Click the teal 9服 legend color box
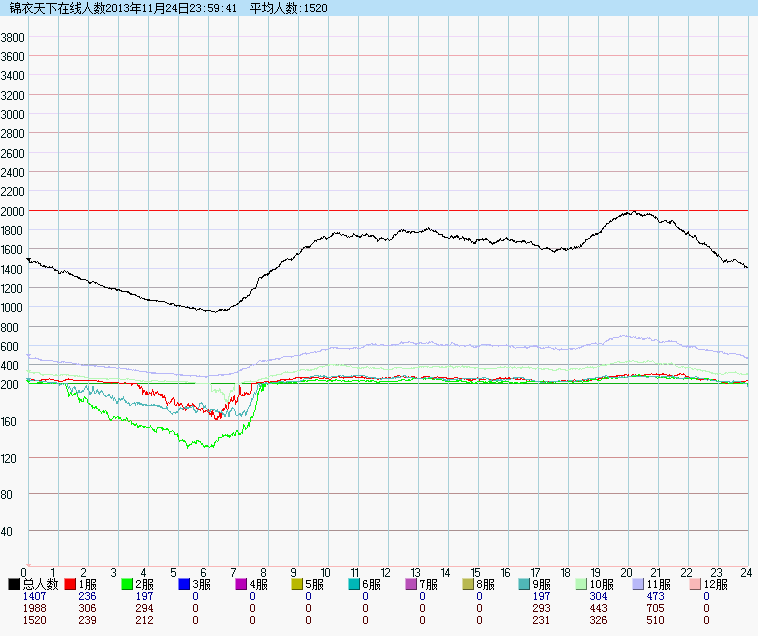This screenshot has height=636, width=758. (x=526, y=584)
